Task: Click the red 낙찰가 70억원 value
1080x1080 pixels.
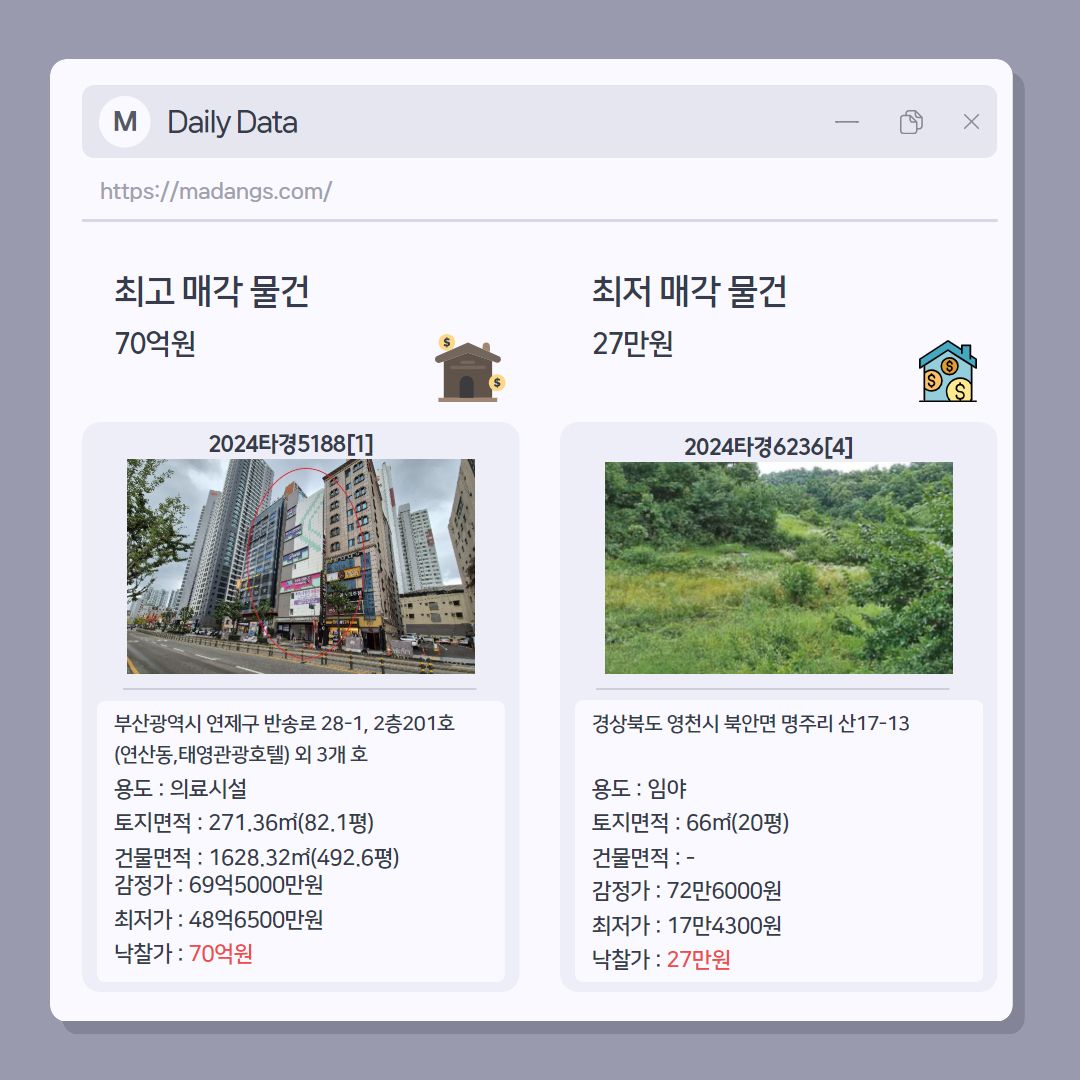Action: pos(220,954)
